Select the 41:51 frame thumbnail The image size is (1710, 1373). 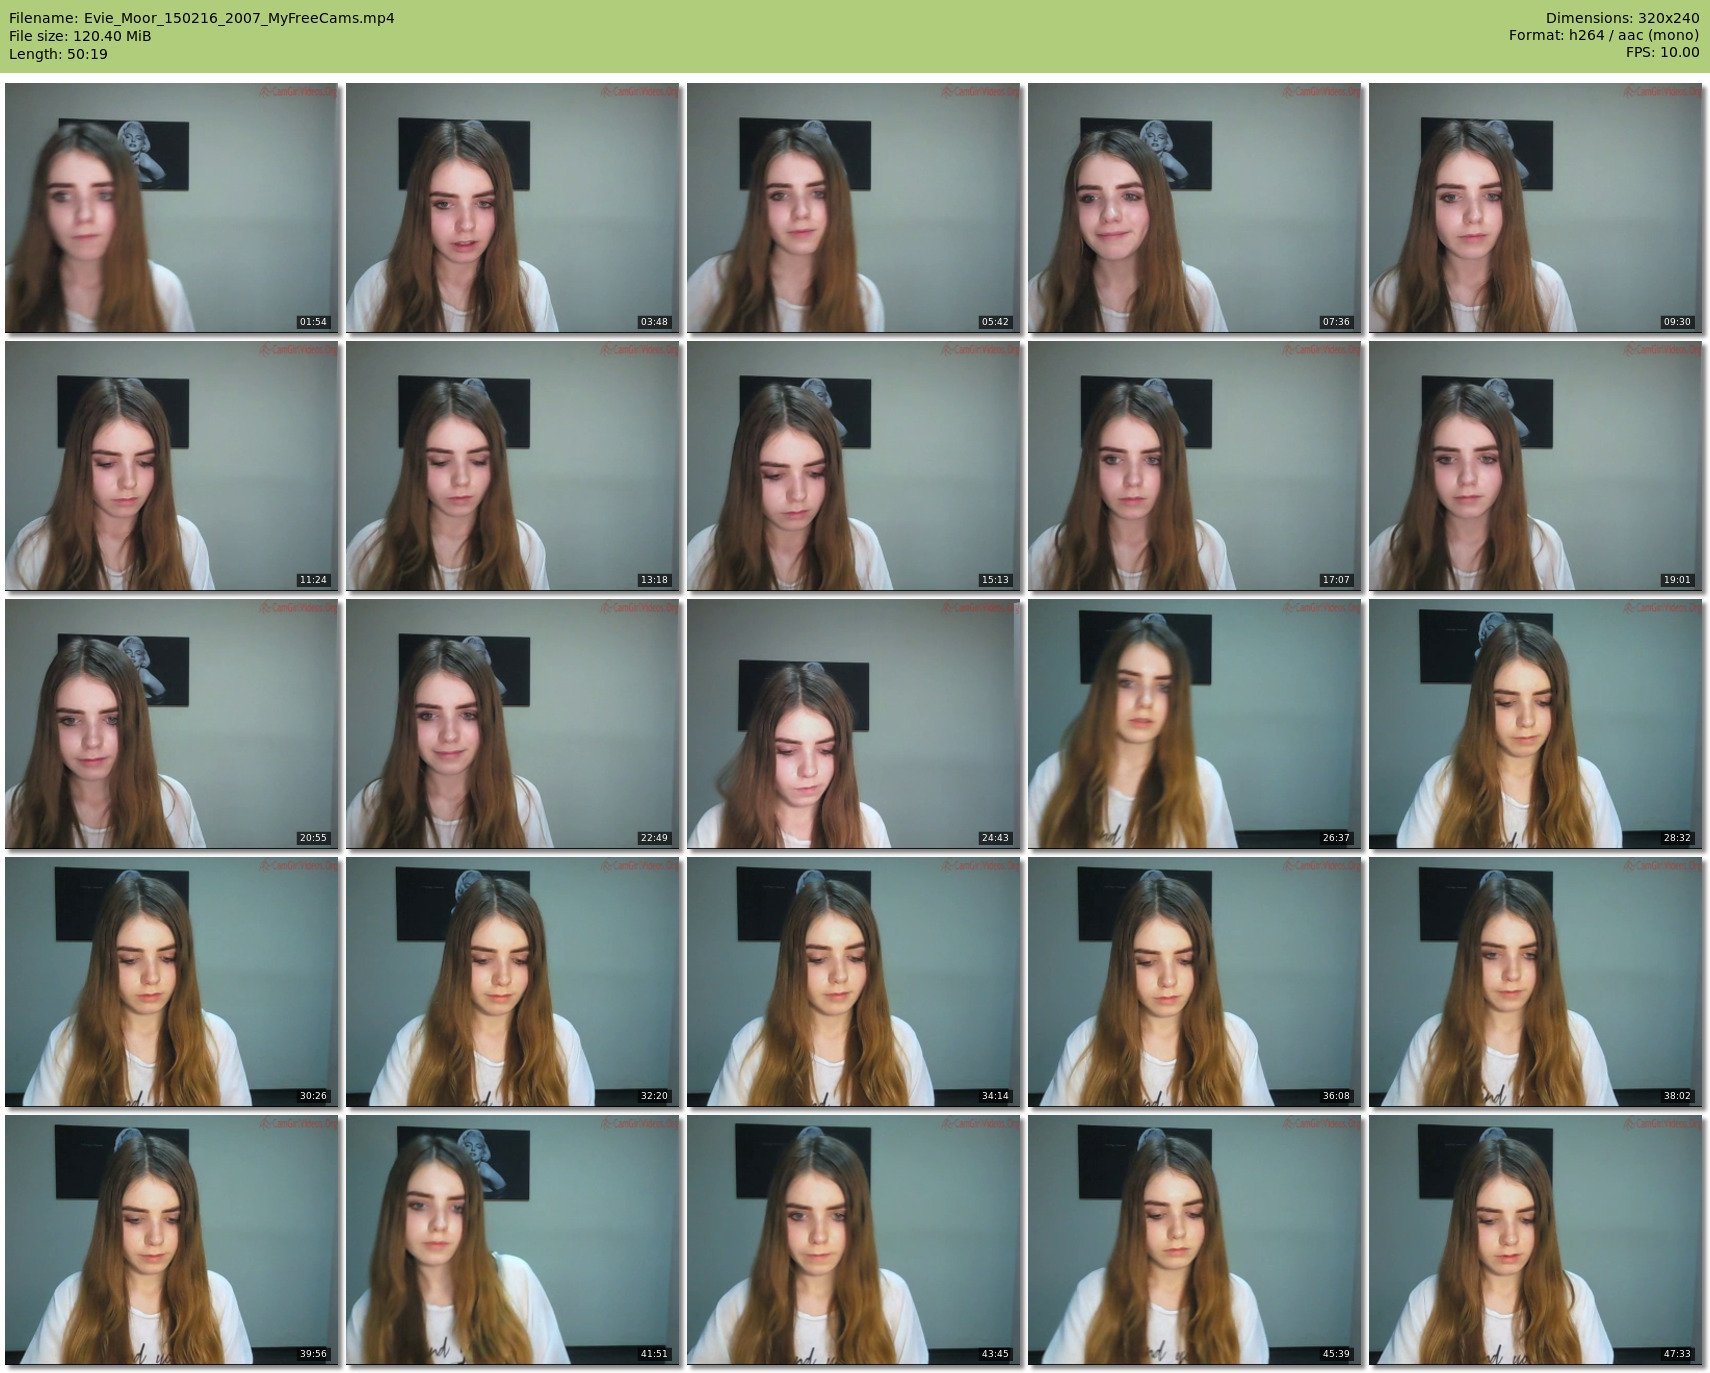click(x=513, y=1240)
